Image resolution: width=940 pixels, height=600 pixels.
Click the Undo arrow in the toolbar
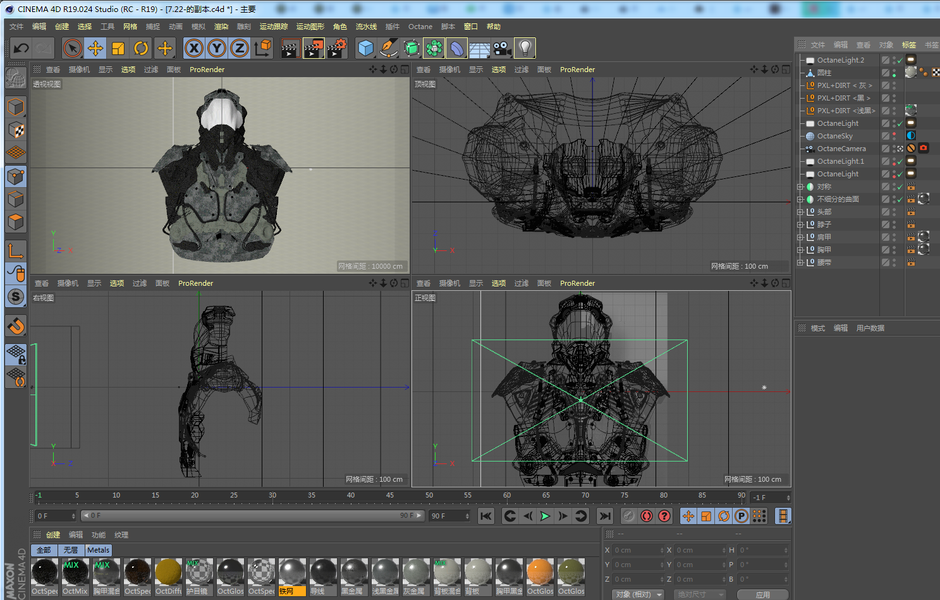21,48
